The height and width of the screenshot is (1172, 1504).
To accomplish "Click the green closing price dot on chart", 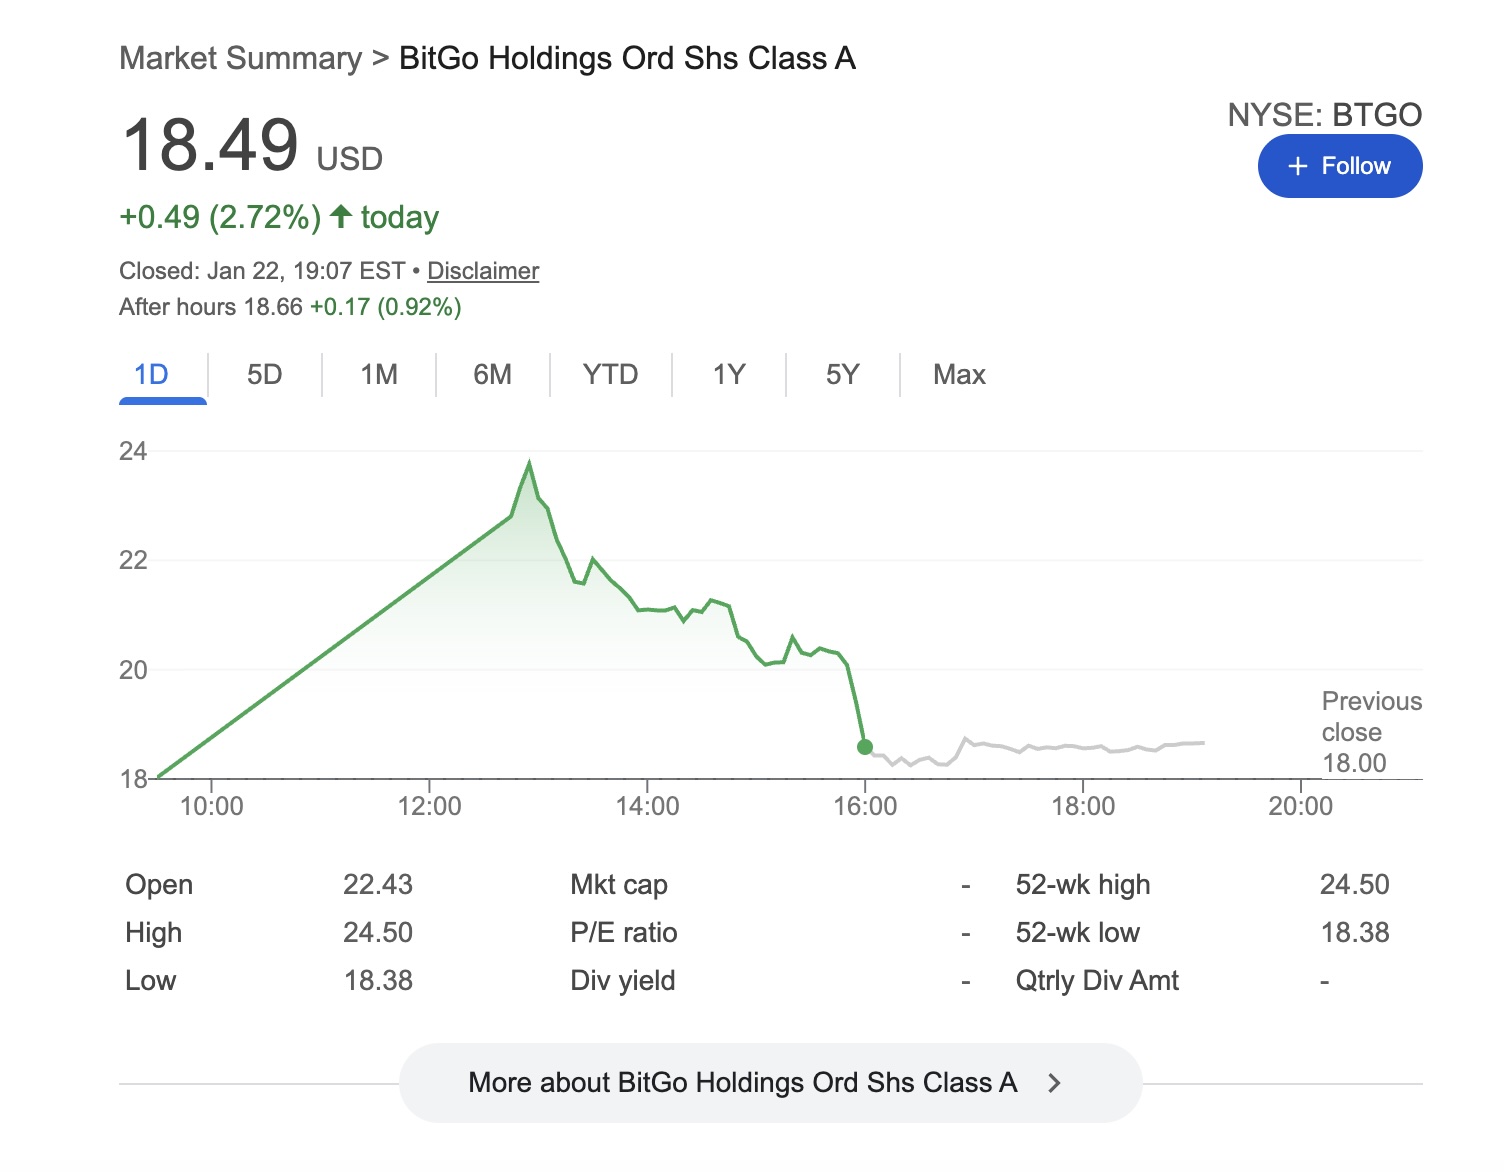I will (x=865, y=747).
